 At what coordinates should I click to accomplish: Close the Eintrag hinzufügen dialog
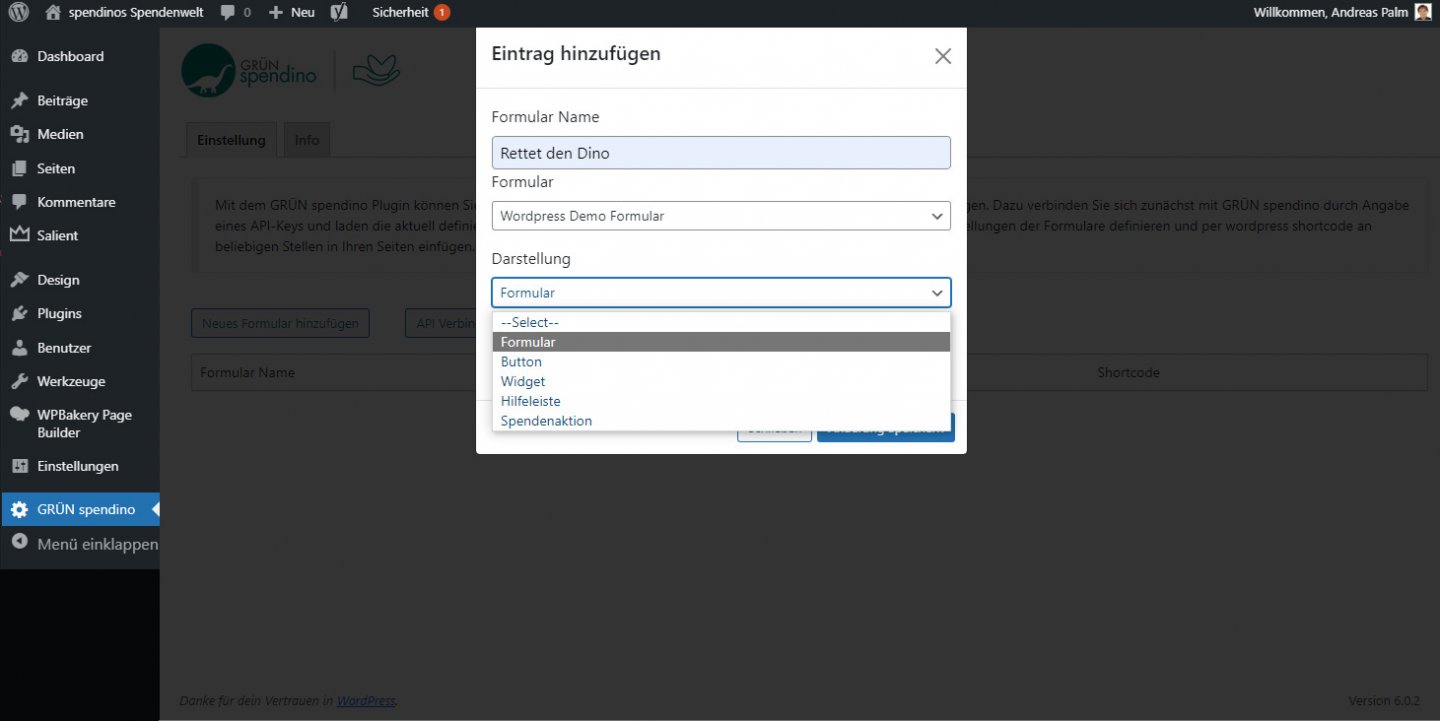[942, 56]
